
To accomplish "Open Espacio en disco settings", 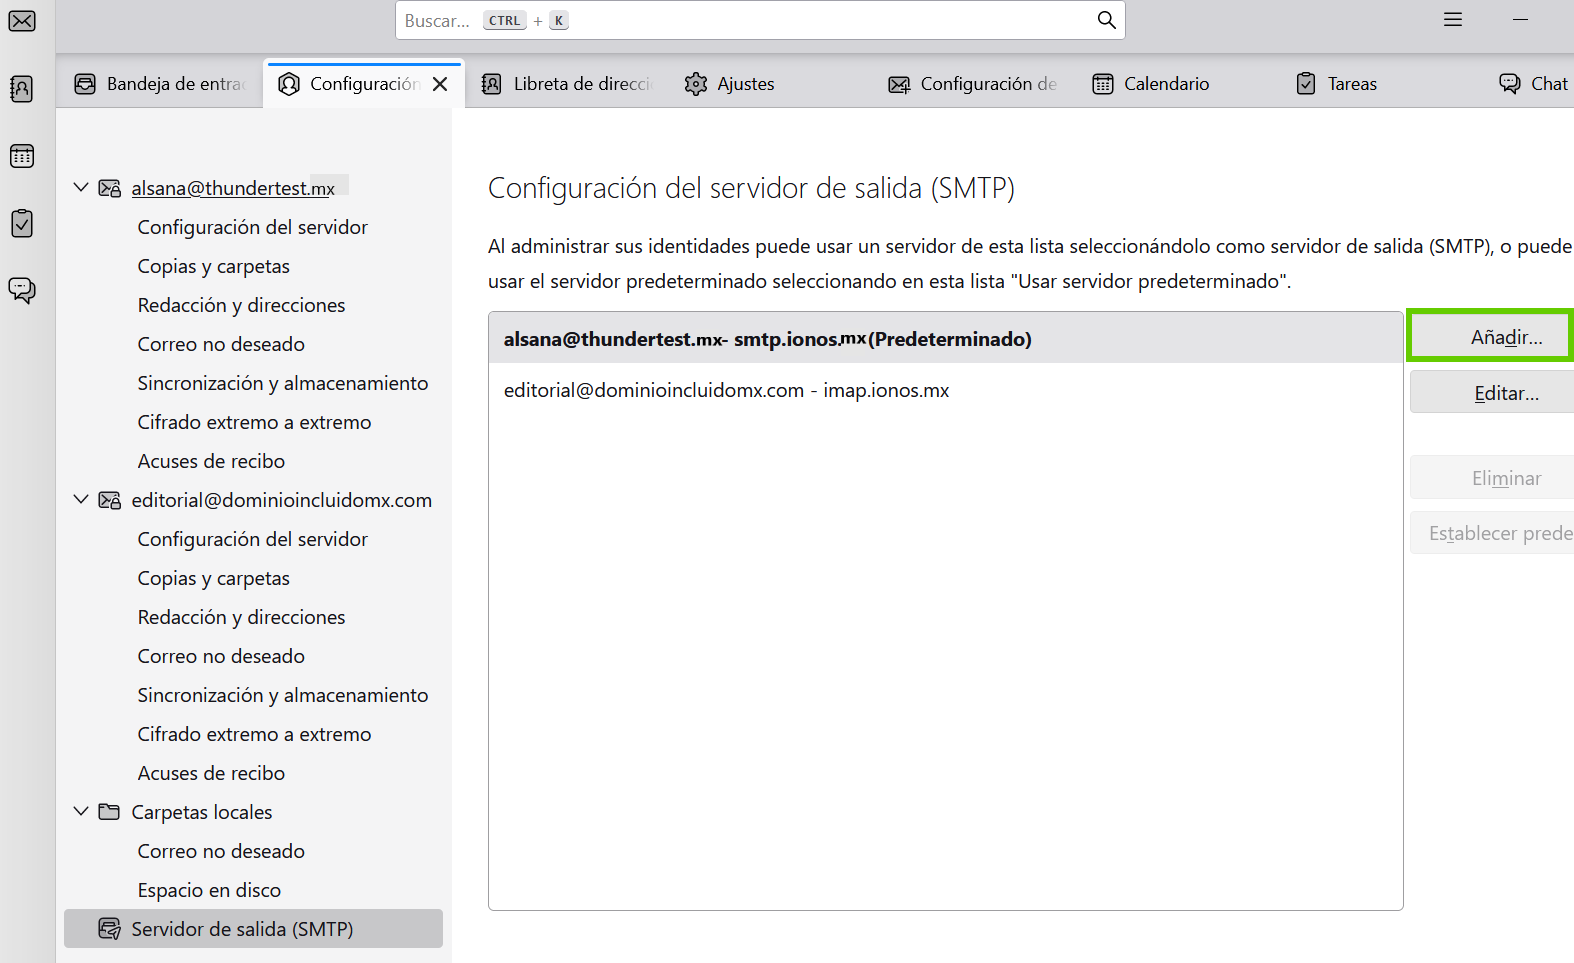I will click(x=209, y=890).
